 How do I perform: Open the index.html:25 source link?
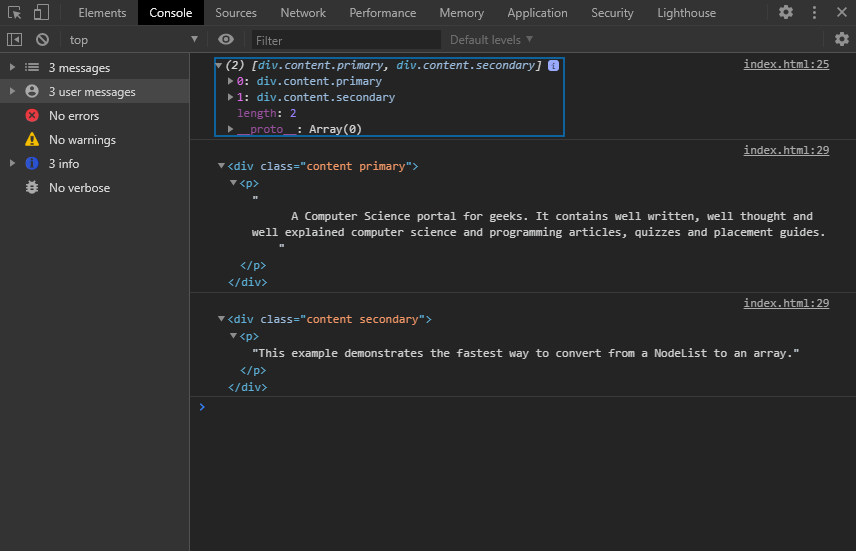click(x=786, y=64)
